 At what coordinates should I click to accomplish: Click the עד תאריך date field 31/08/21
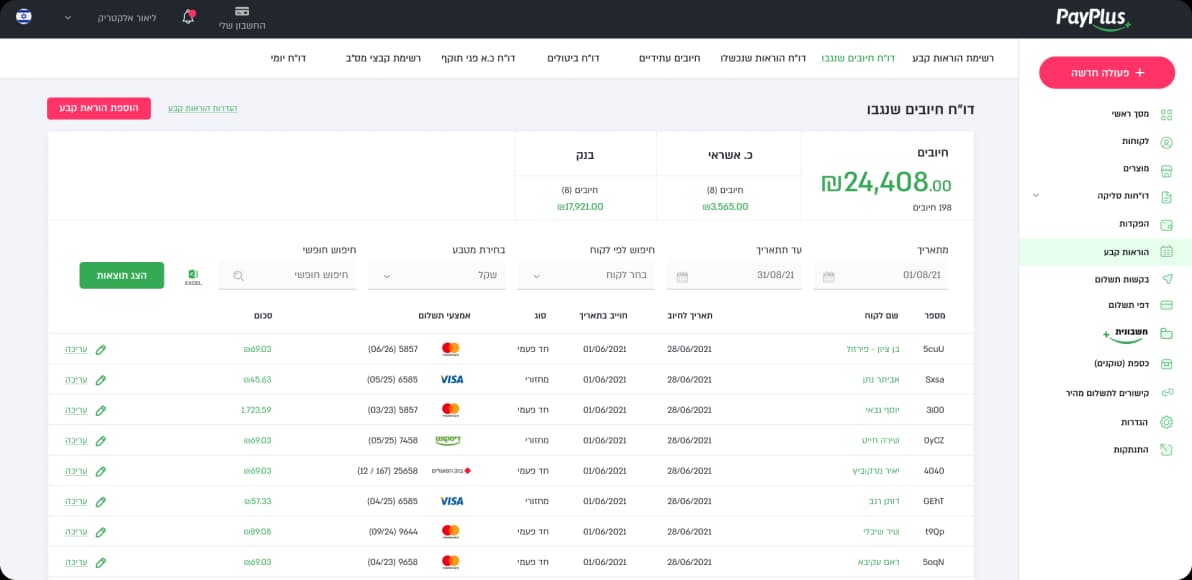[x=734, y=275]
